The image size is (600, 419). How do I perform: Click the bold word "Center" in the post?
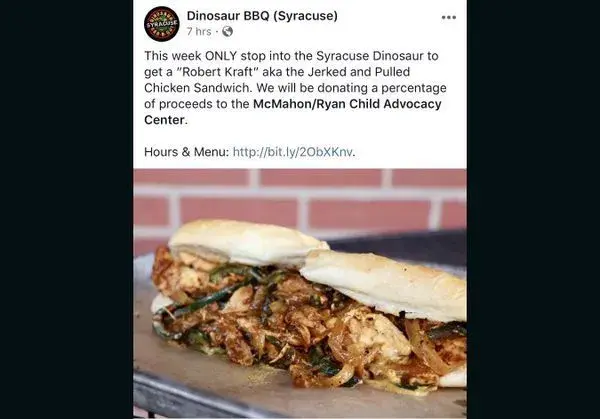coord(165,120)
